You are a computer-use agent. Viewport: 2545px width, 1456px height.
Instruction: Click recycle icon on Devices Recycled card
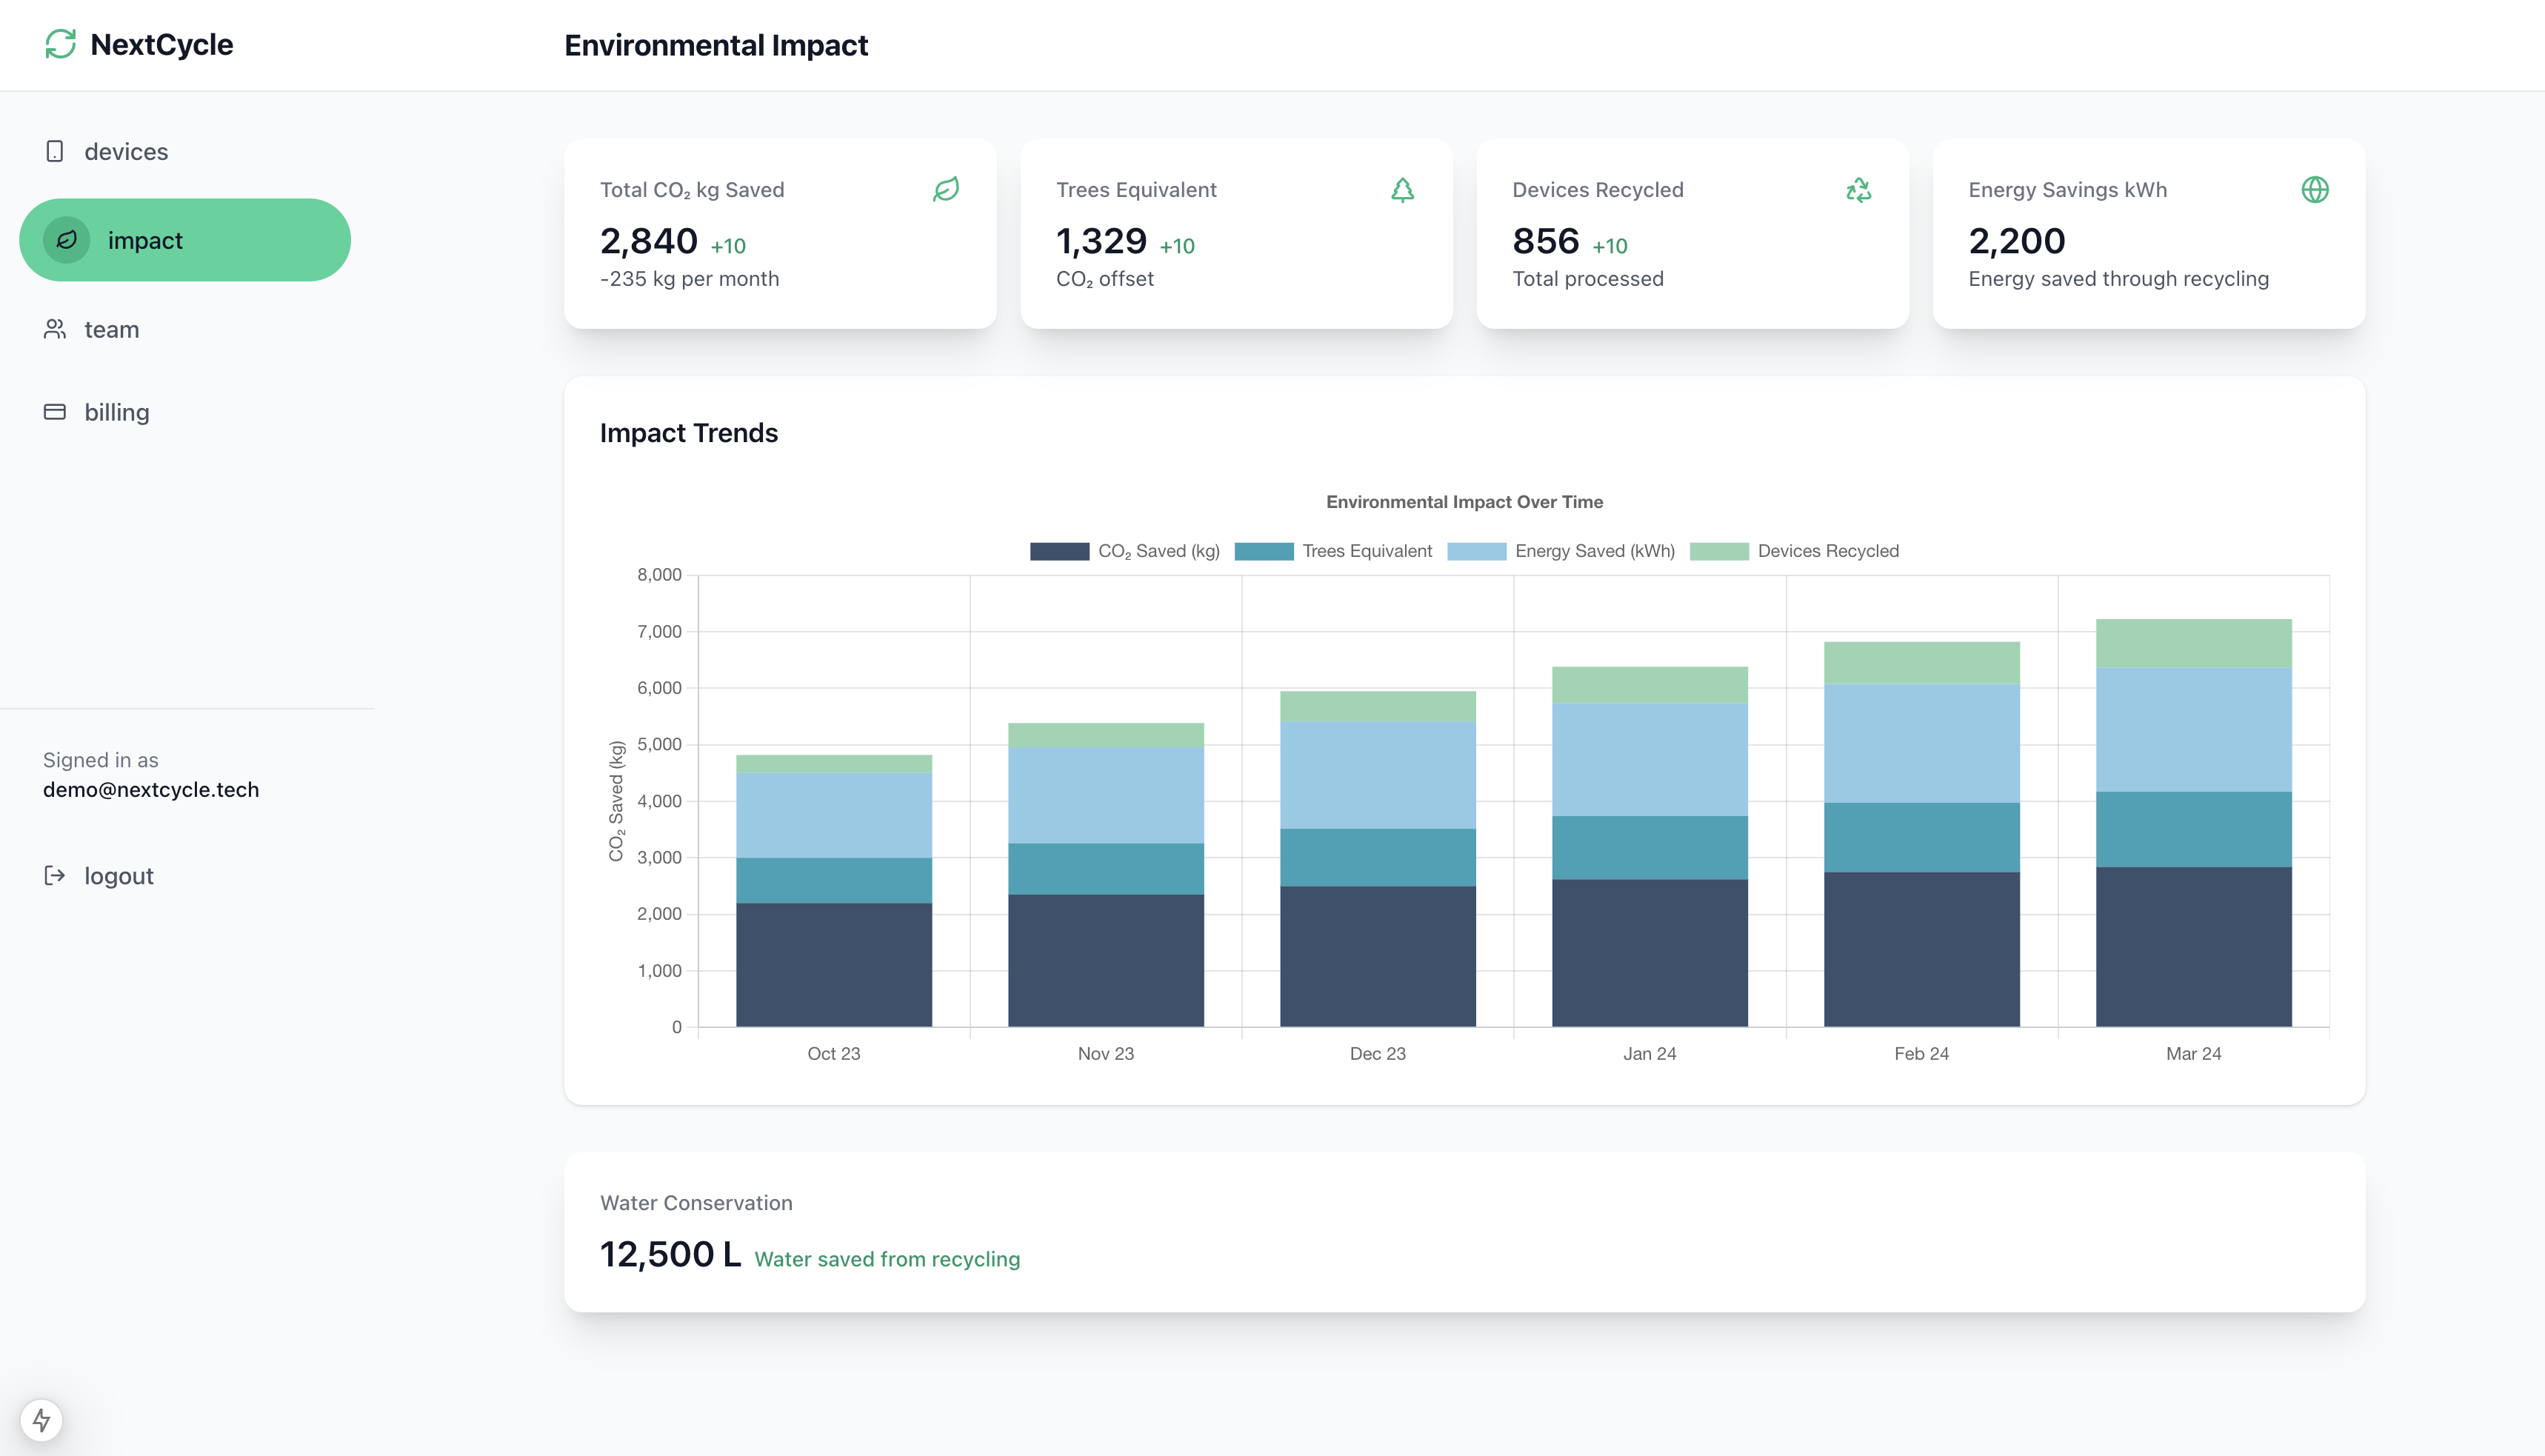1859,189
